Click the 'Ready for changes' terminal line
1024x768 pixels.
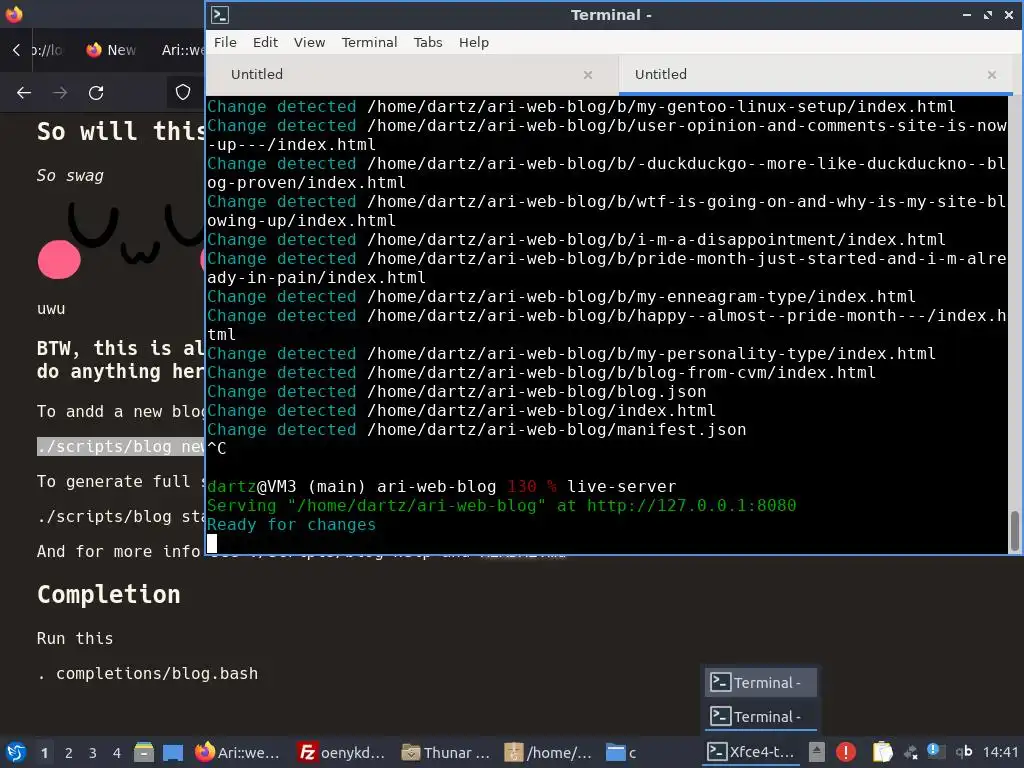291,524
